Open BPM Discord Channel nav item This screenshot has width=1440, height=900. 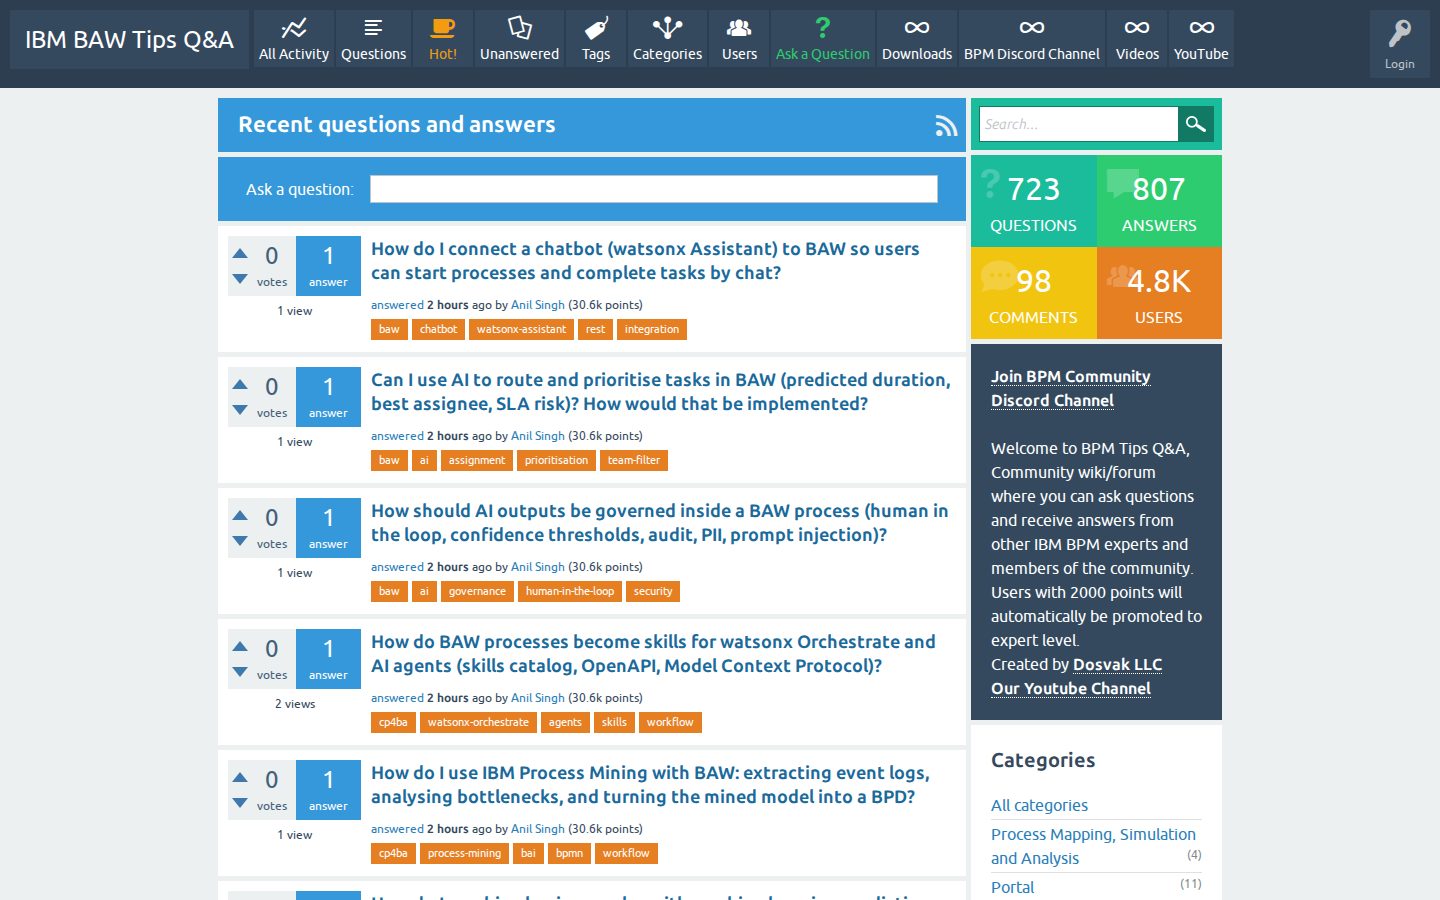pyautogui.click(x=1032, y=39)
